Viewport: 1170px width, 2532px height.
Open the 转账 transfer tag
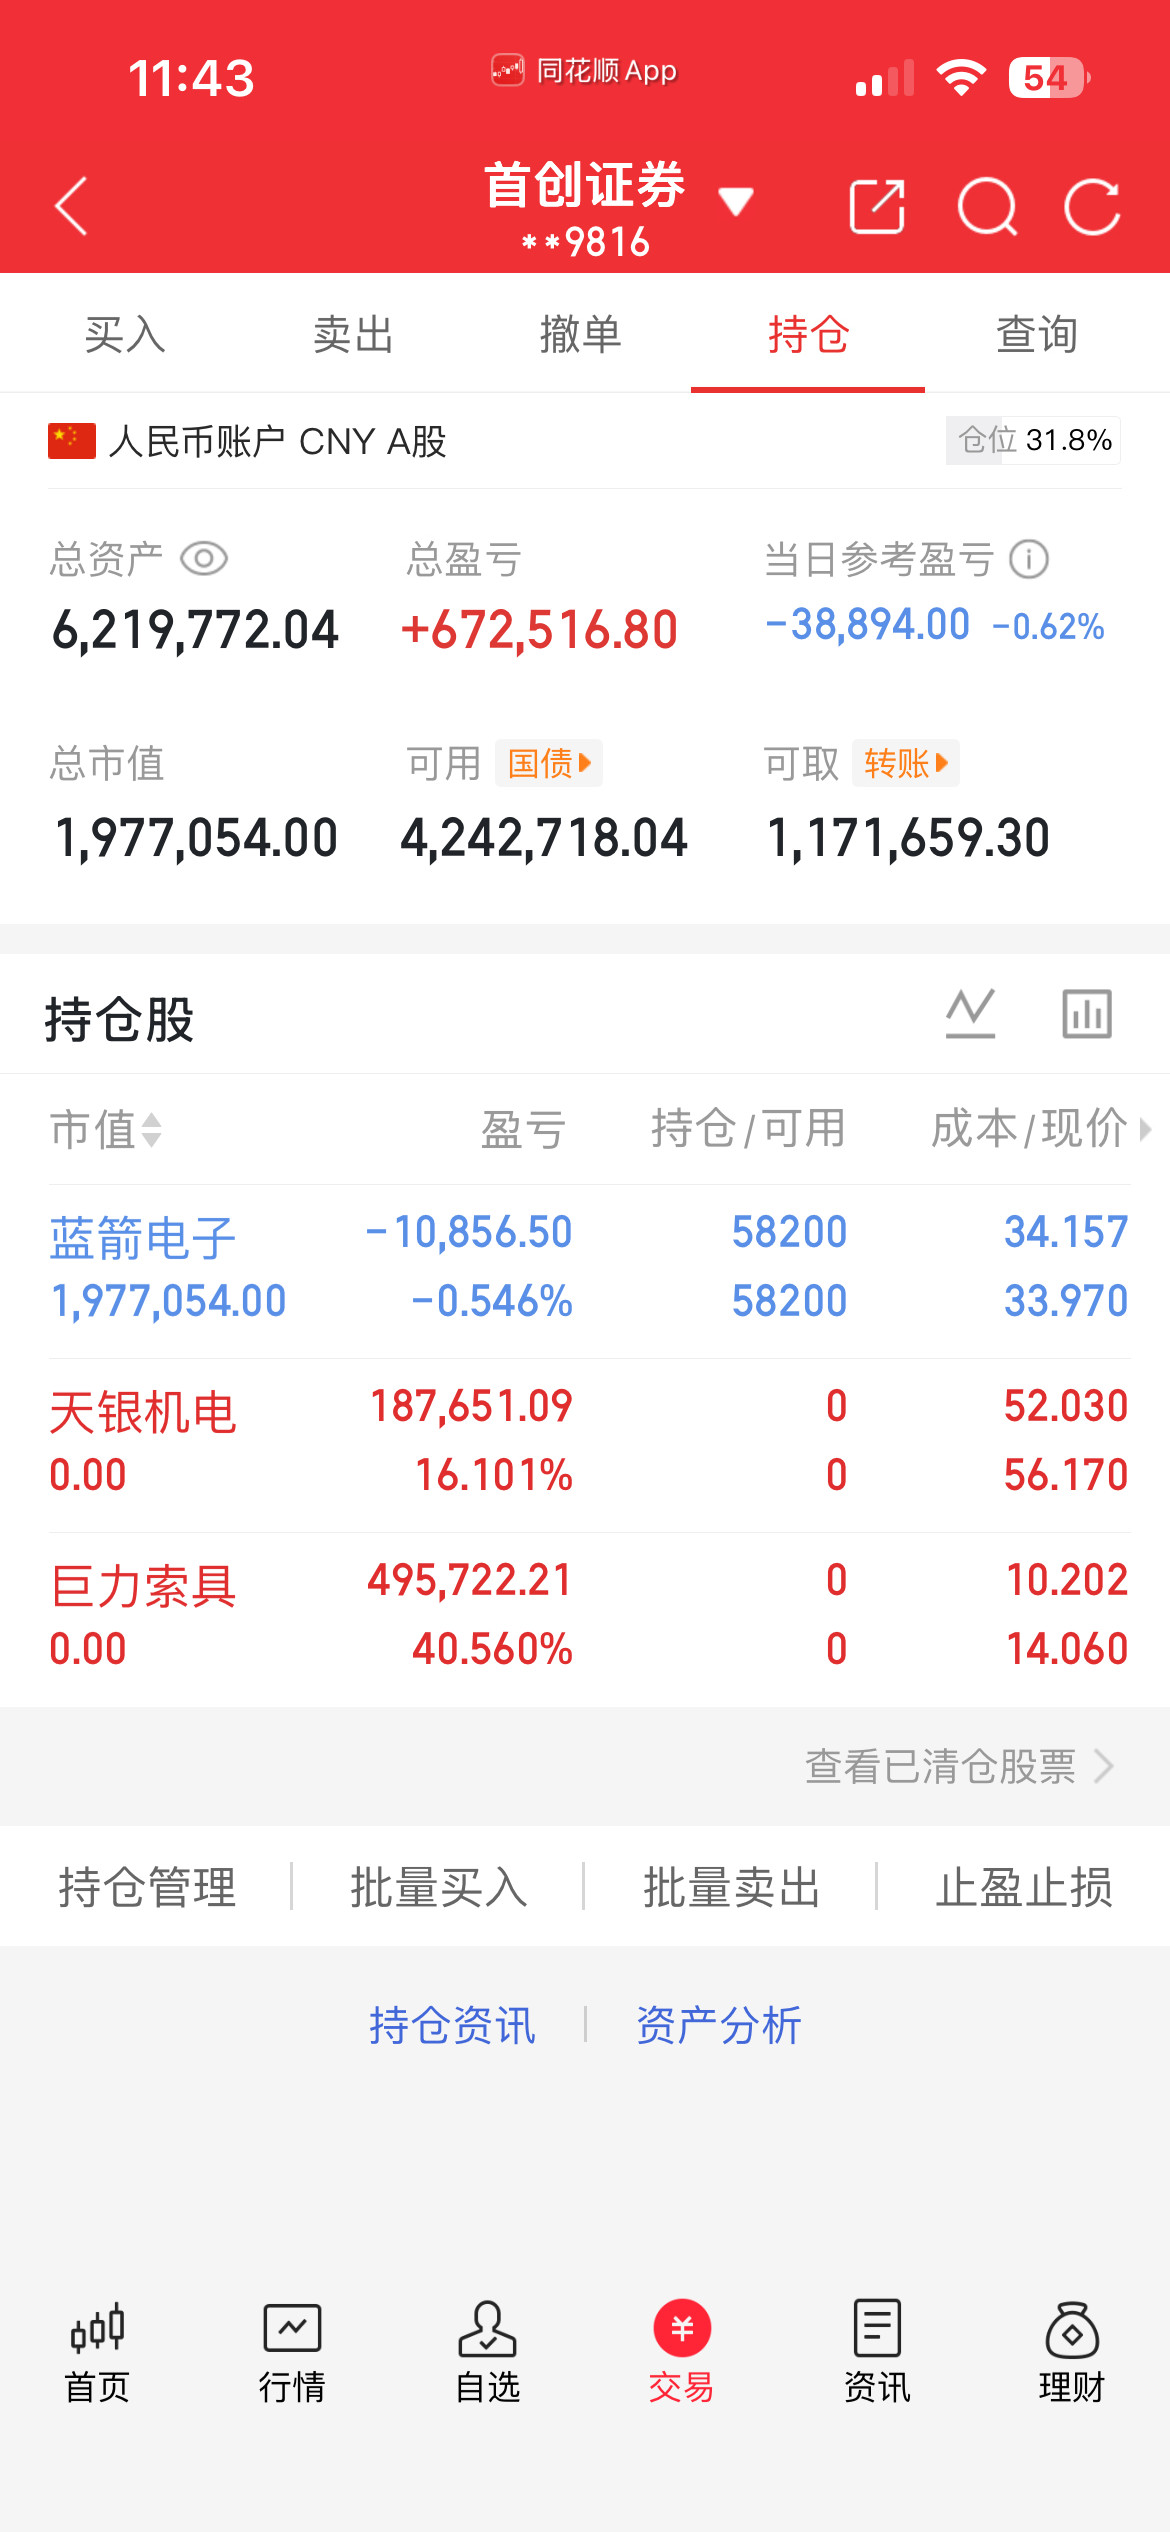coord(906,764)
